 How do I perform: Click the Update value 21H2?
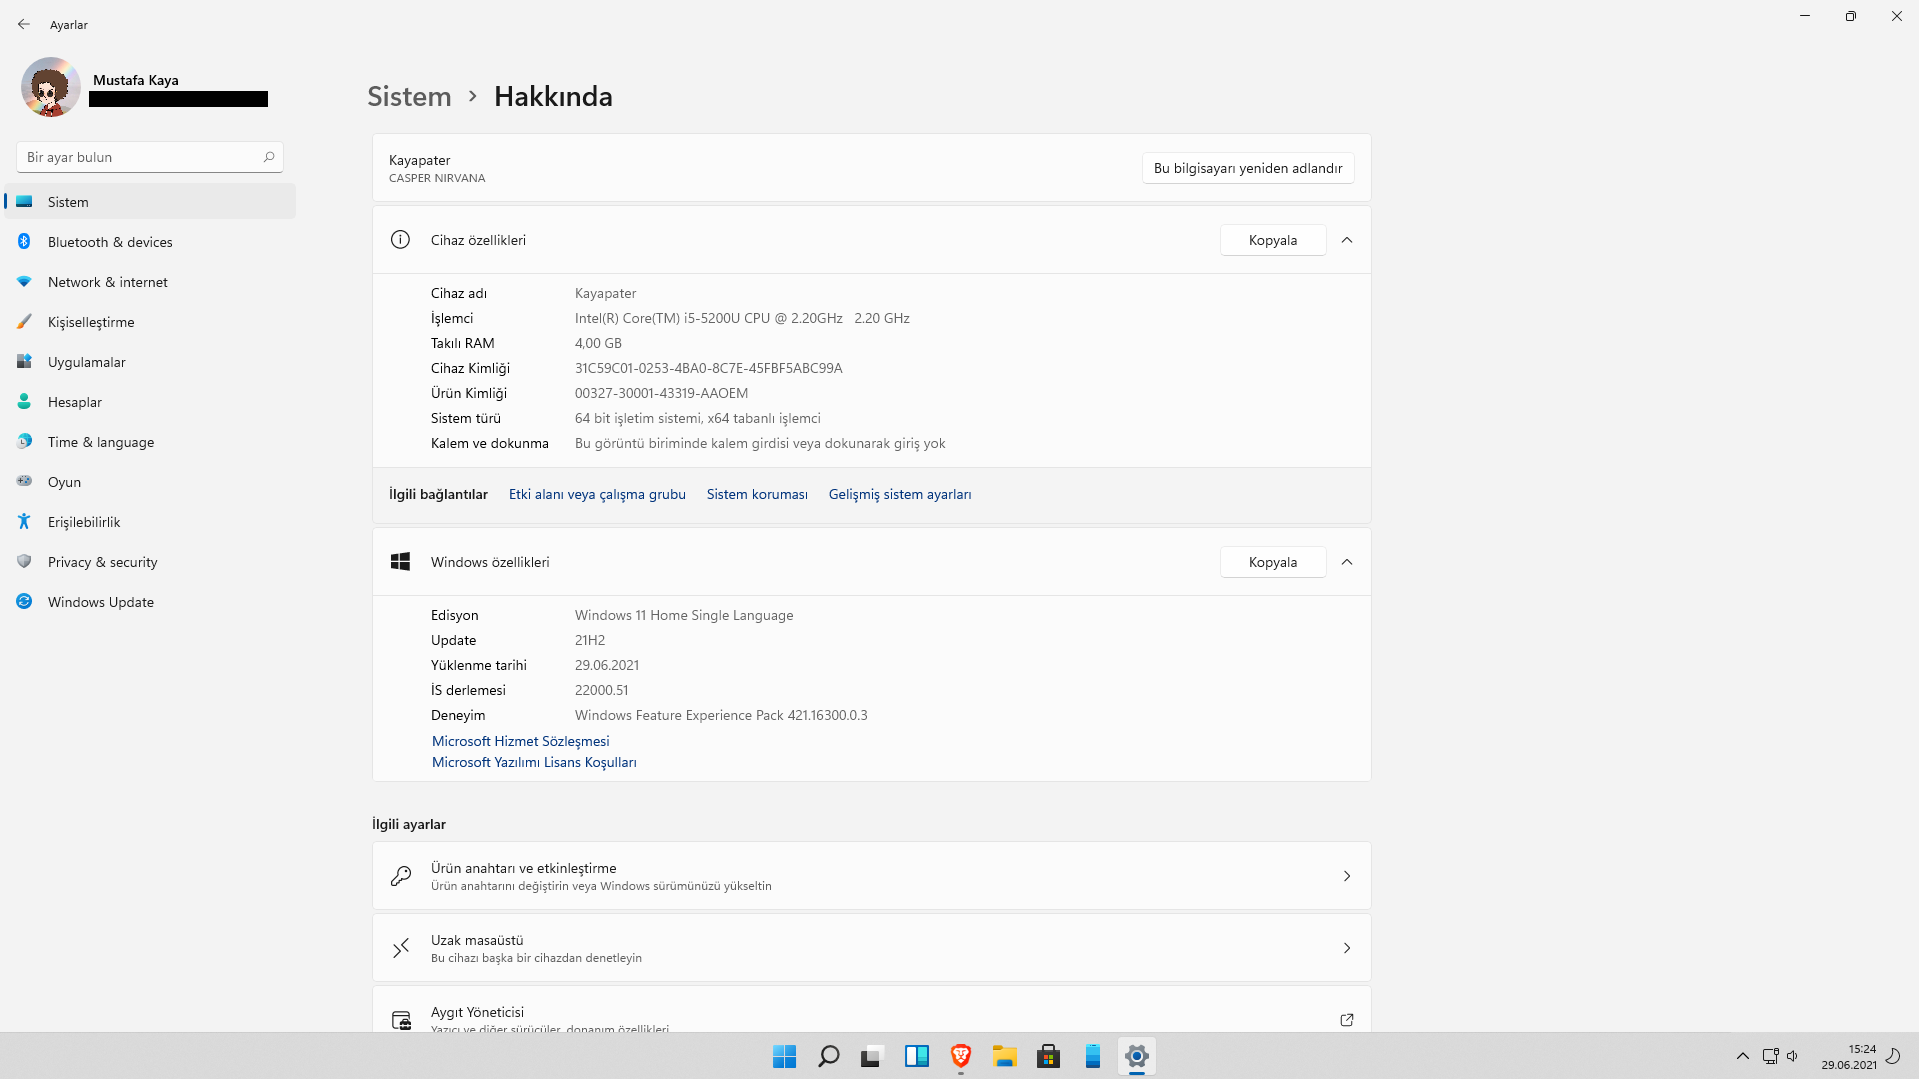(590, 640)
